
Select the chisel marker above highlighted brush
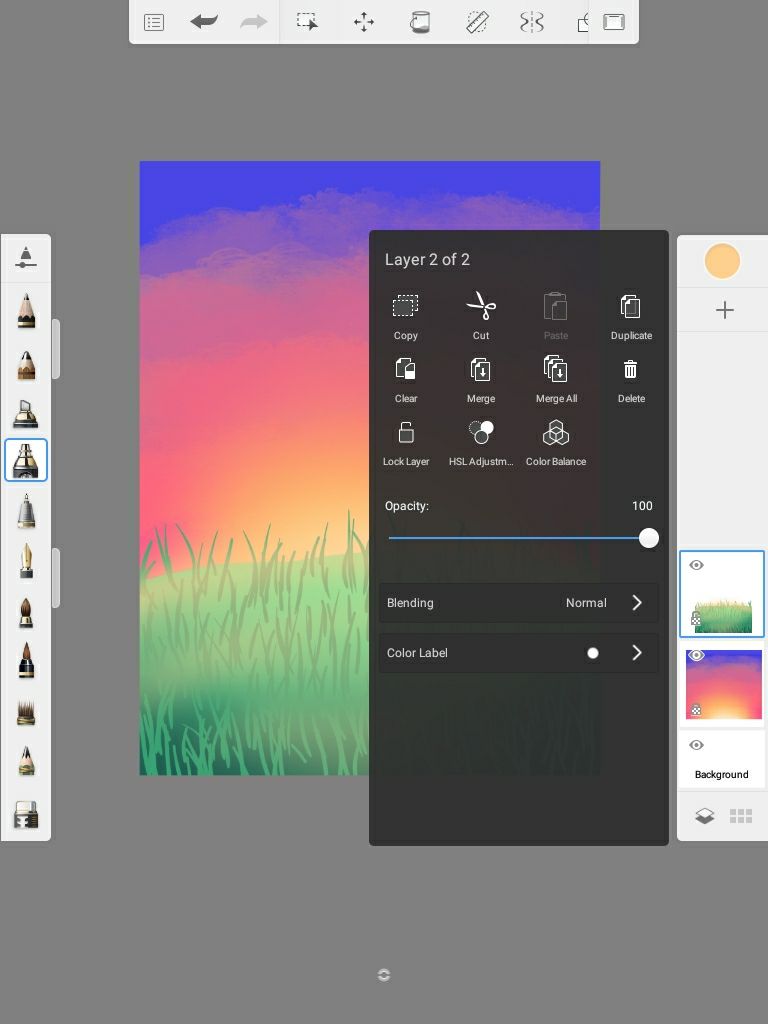pos(26,413)
